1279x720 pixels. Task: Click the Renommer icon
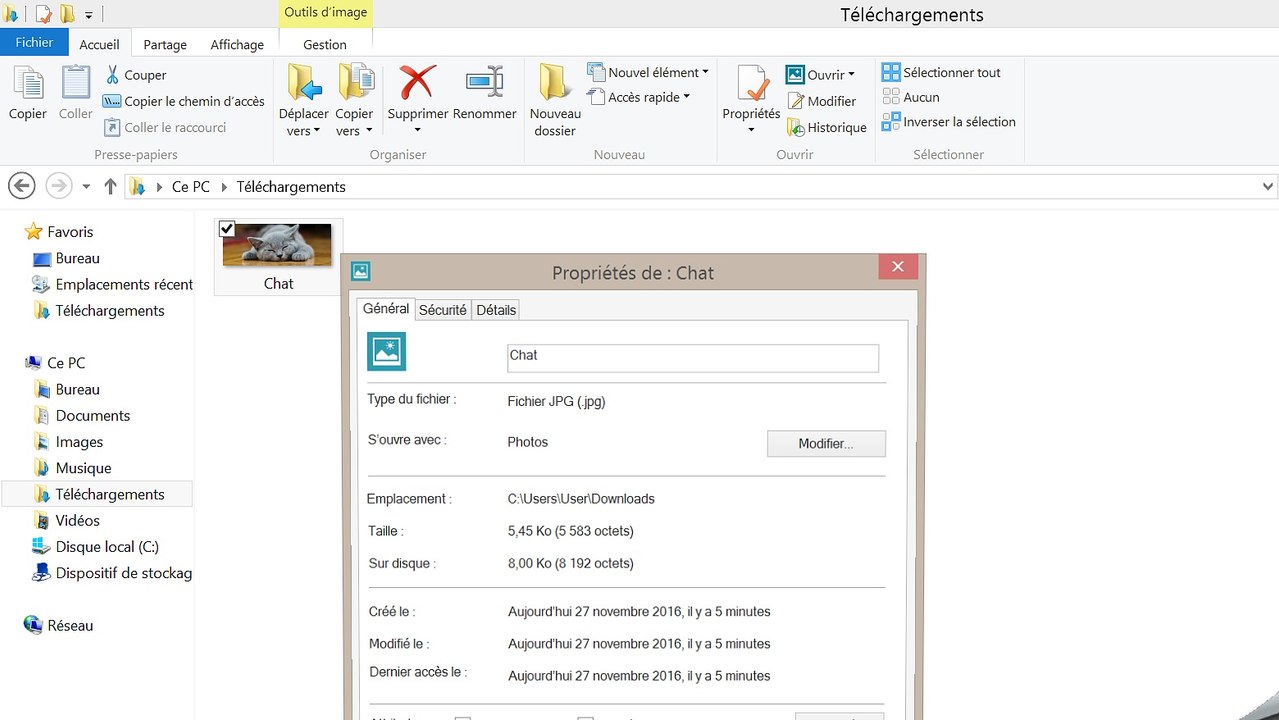click(485, 82)
